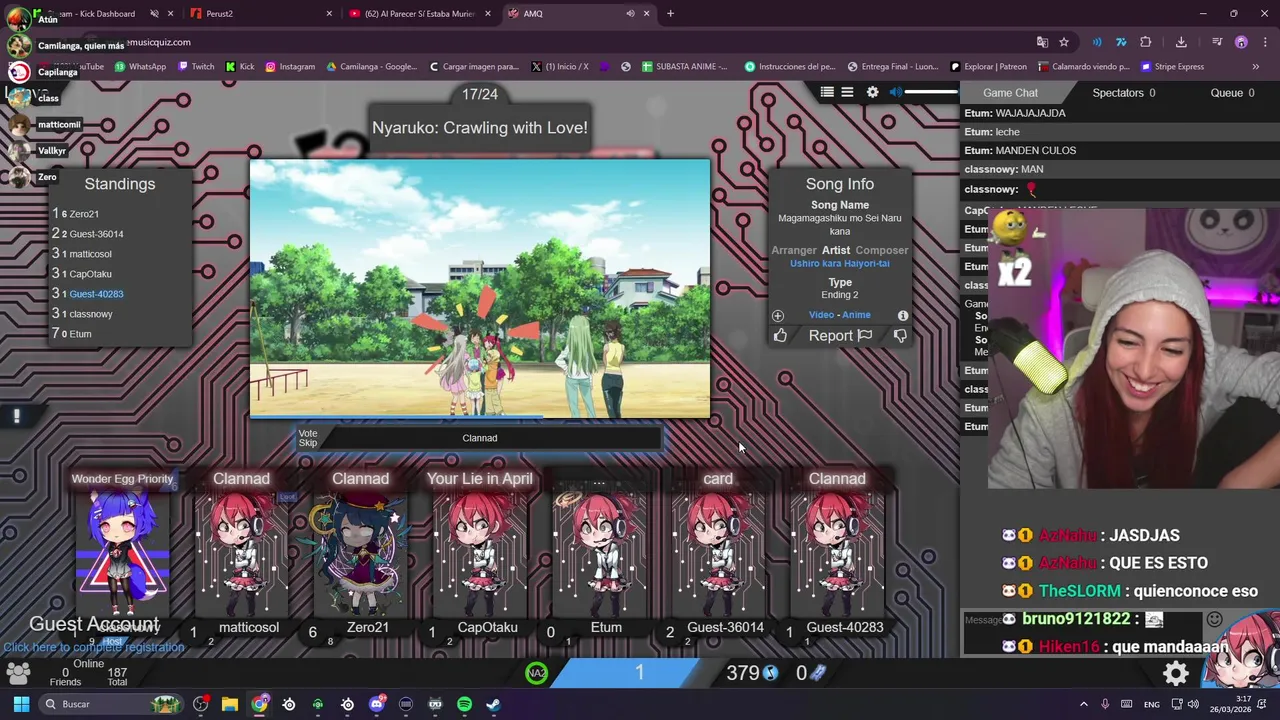Open the bottom-right settings gear

pos(1176,673)
